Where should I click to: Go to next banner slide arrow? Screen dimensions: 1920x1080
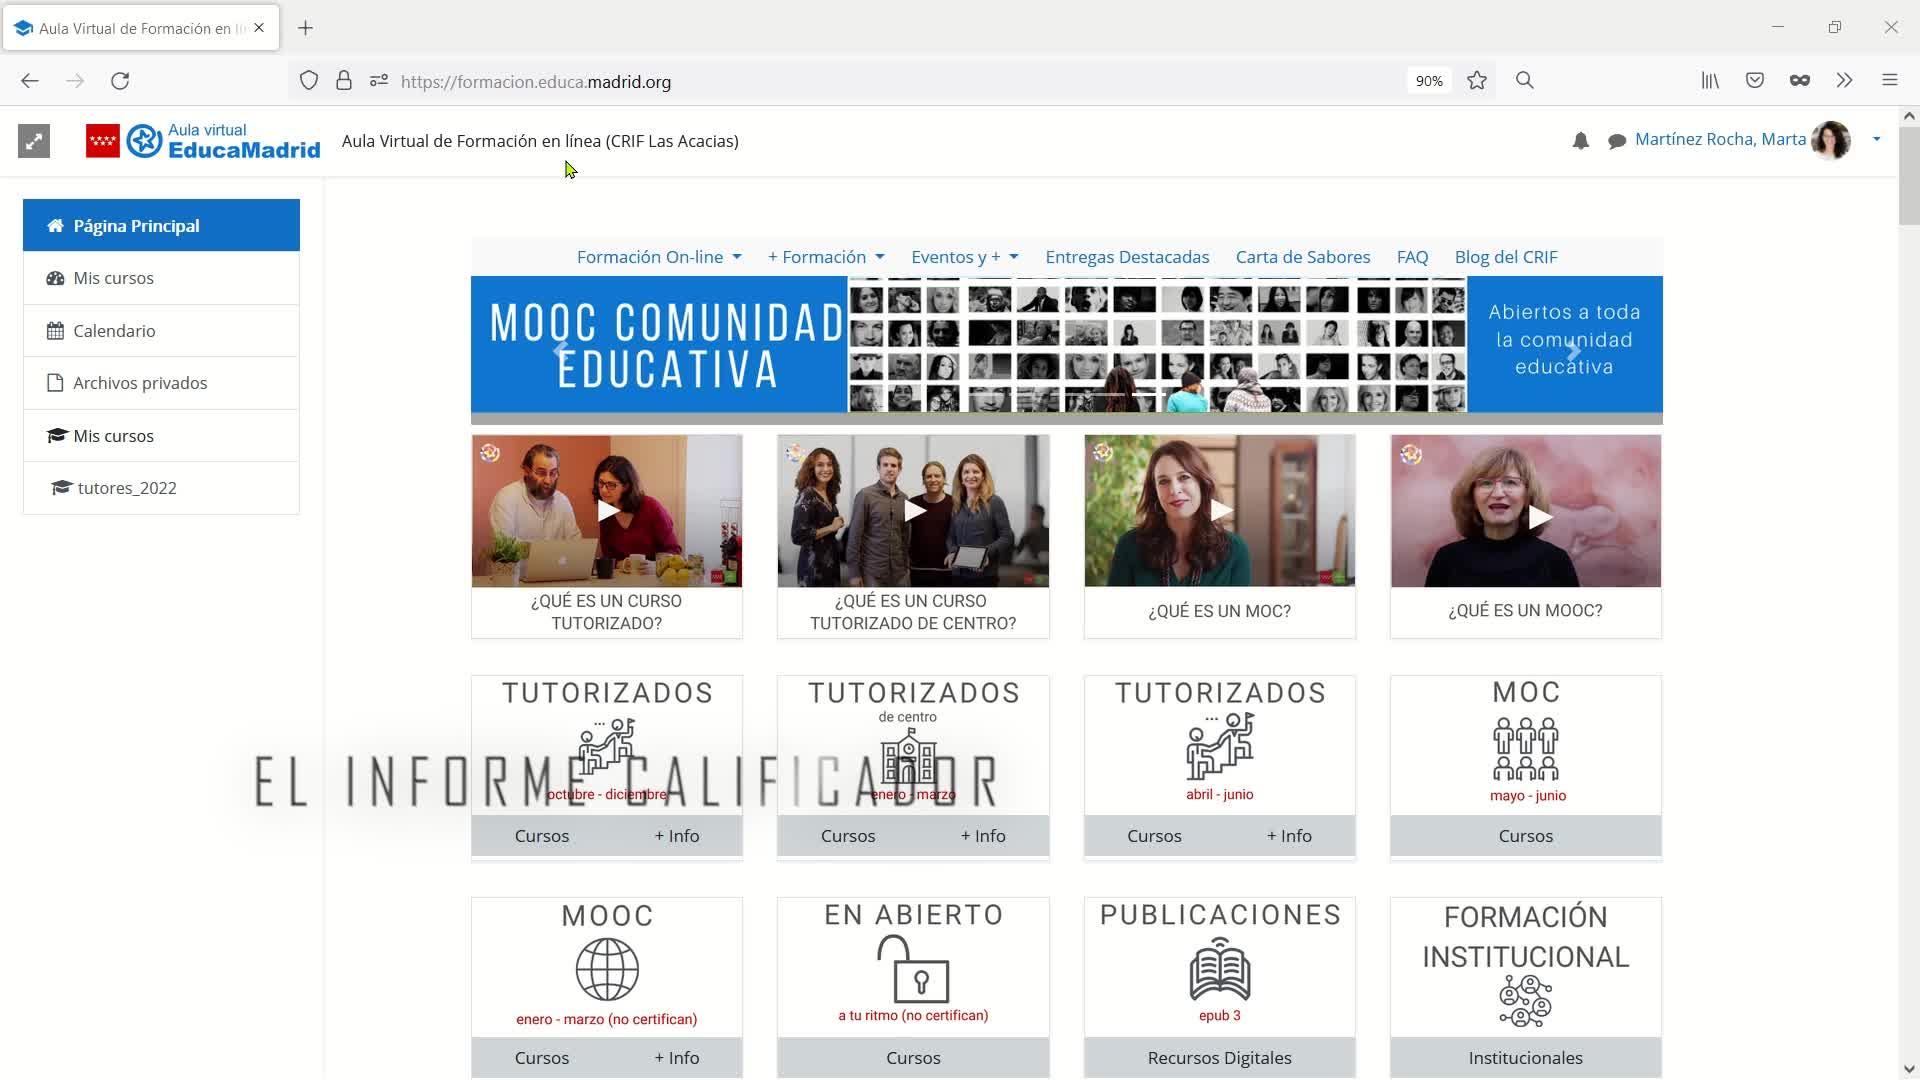(1573, 350)
